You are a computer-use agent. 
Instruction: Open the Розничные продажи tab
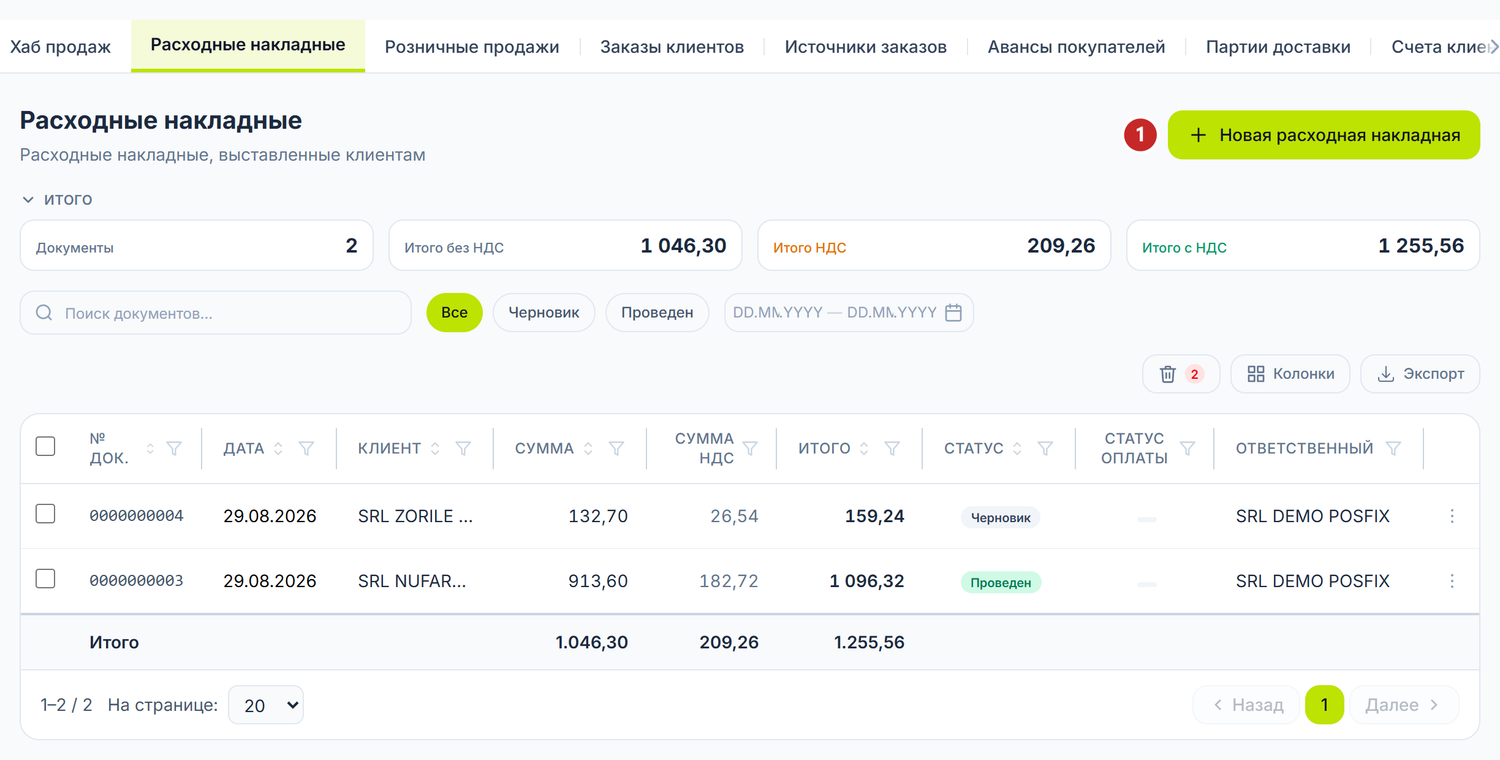[x=472, y=47]
